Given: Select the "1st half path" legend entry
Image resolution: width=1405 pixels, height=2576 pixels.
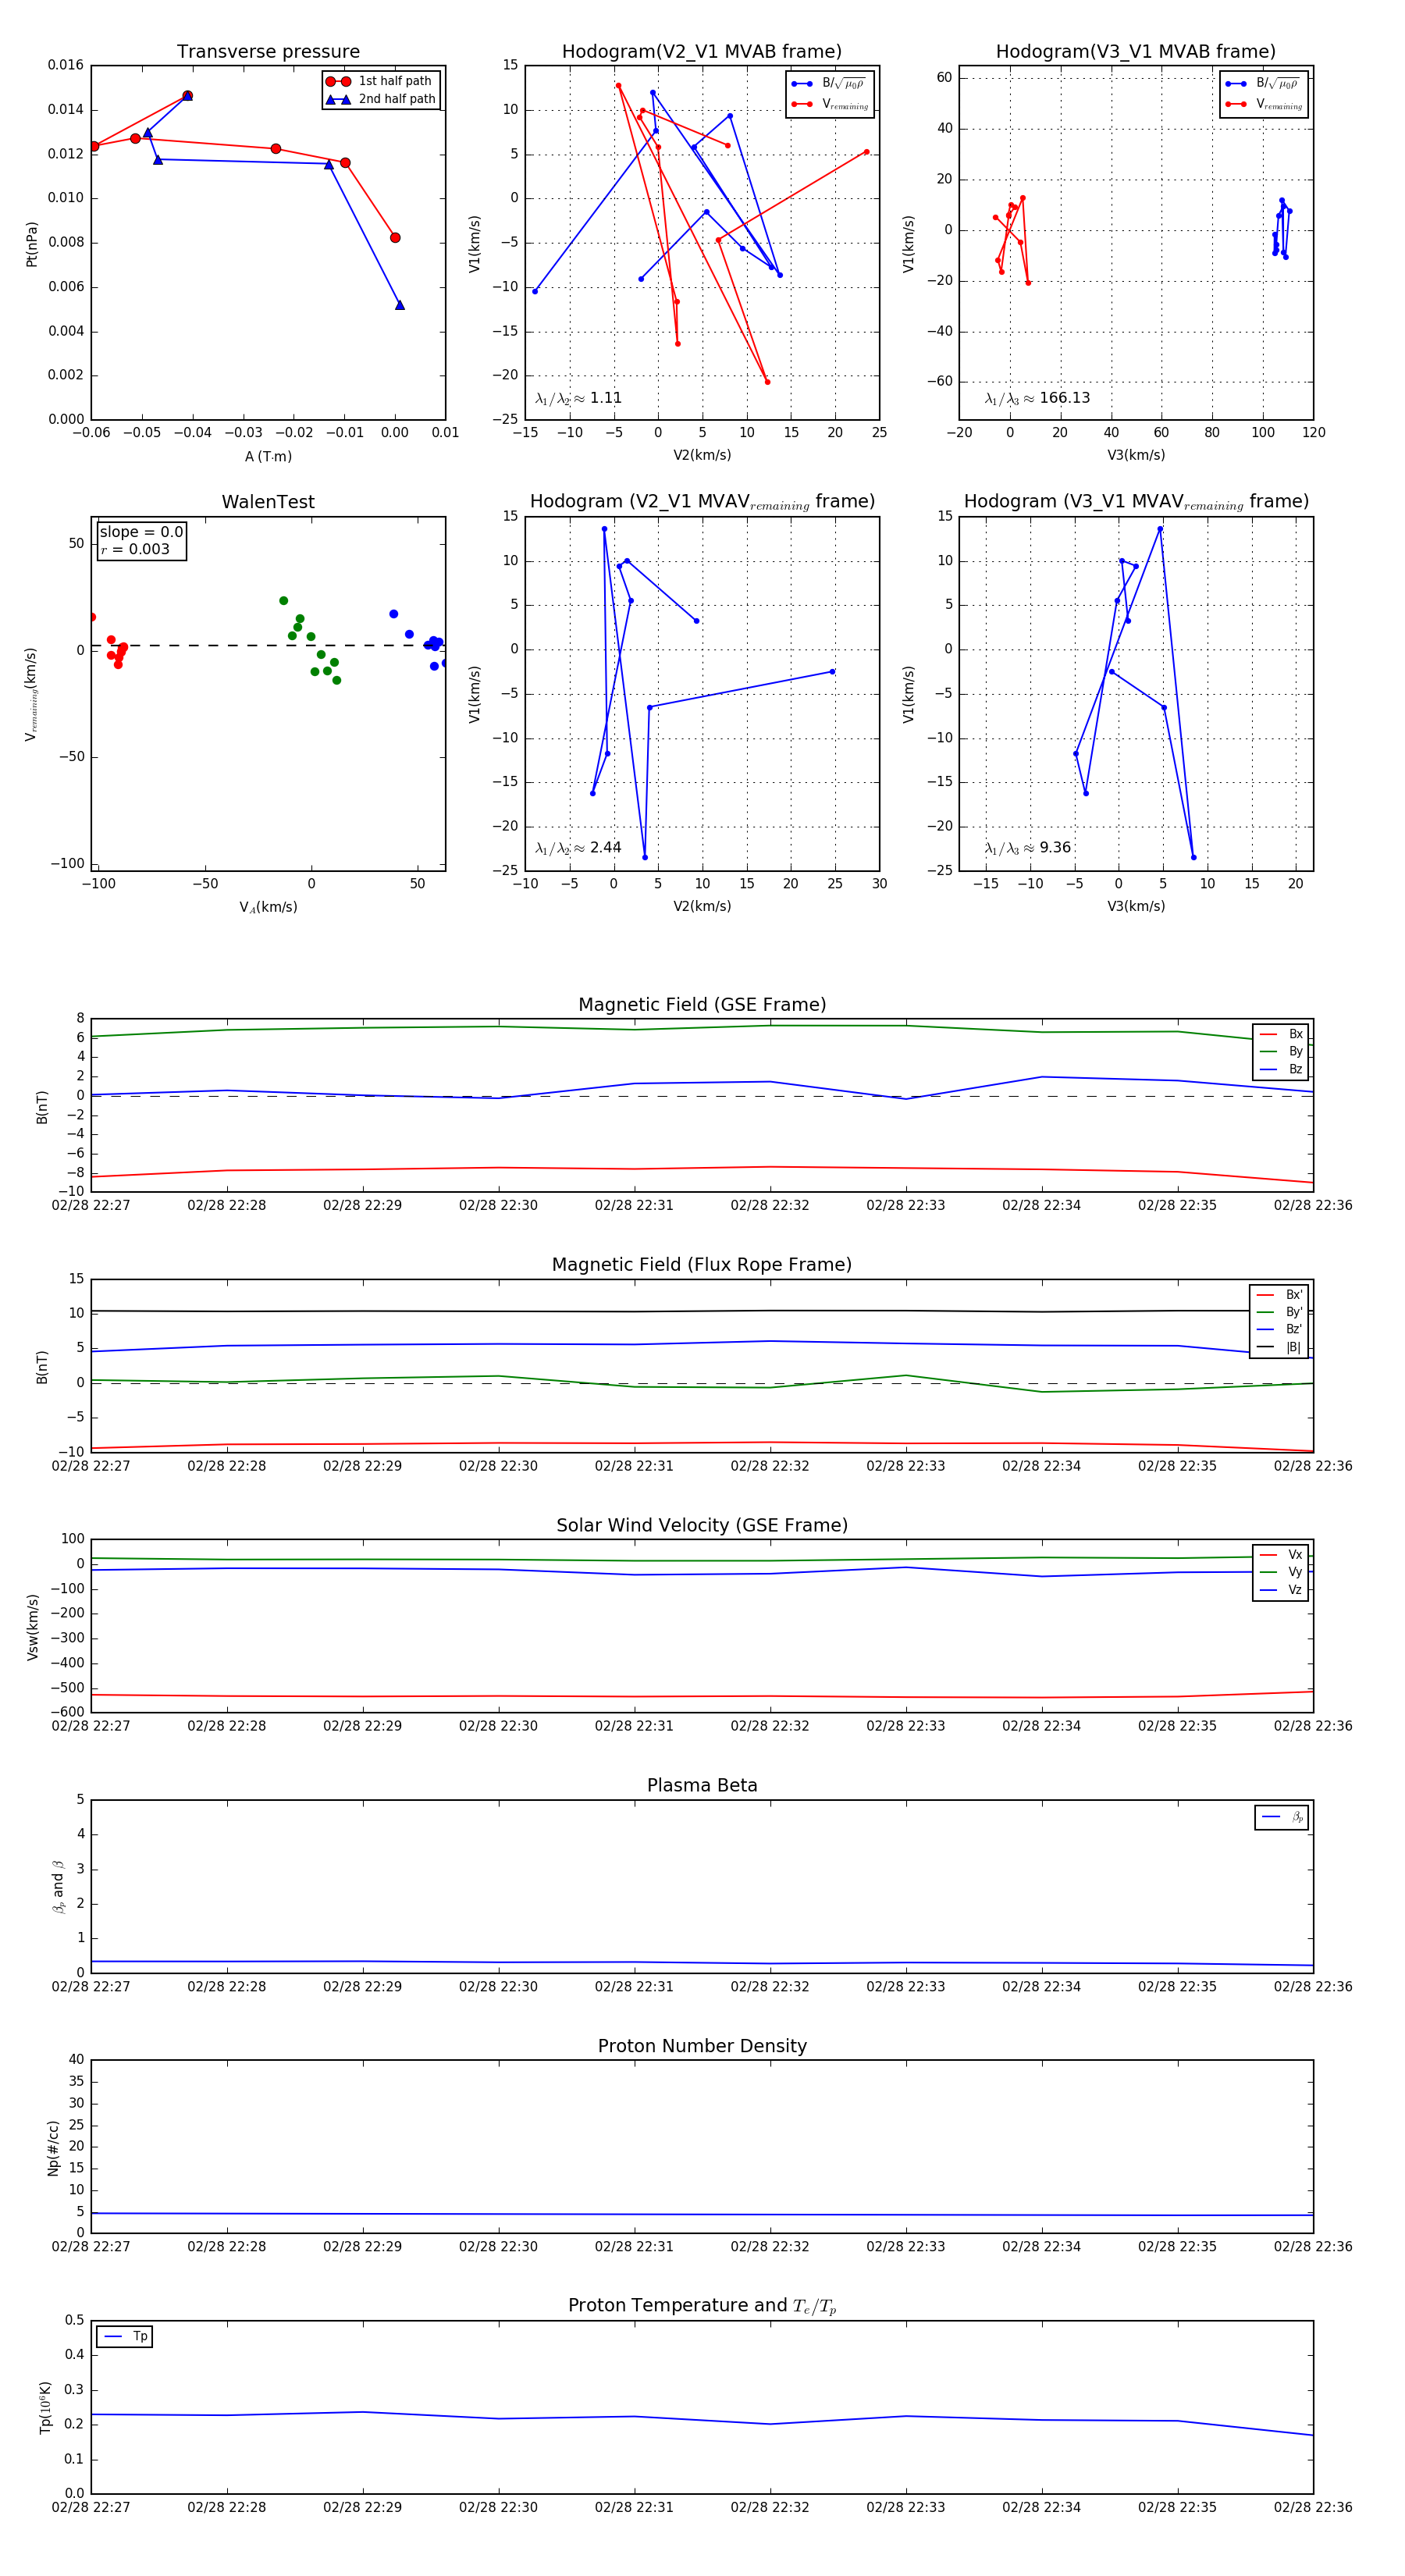Looking at the screenshot, I should point(380,81).
